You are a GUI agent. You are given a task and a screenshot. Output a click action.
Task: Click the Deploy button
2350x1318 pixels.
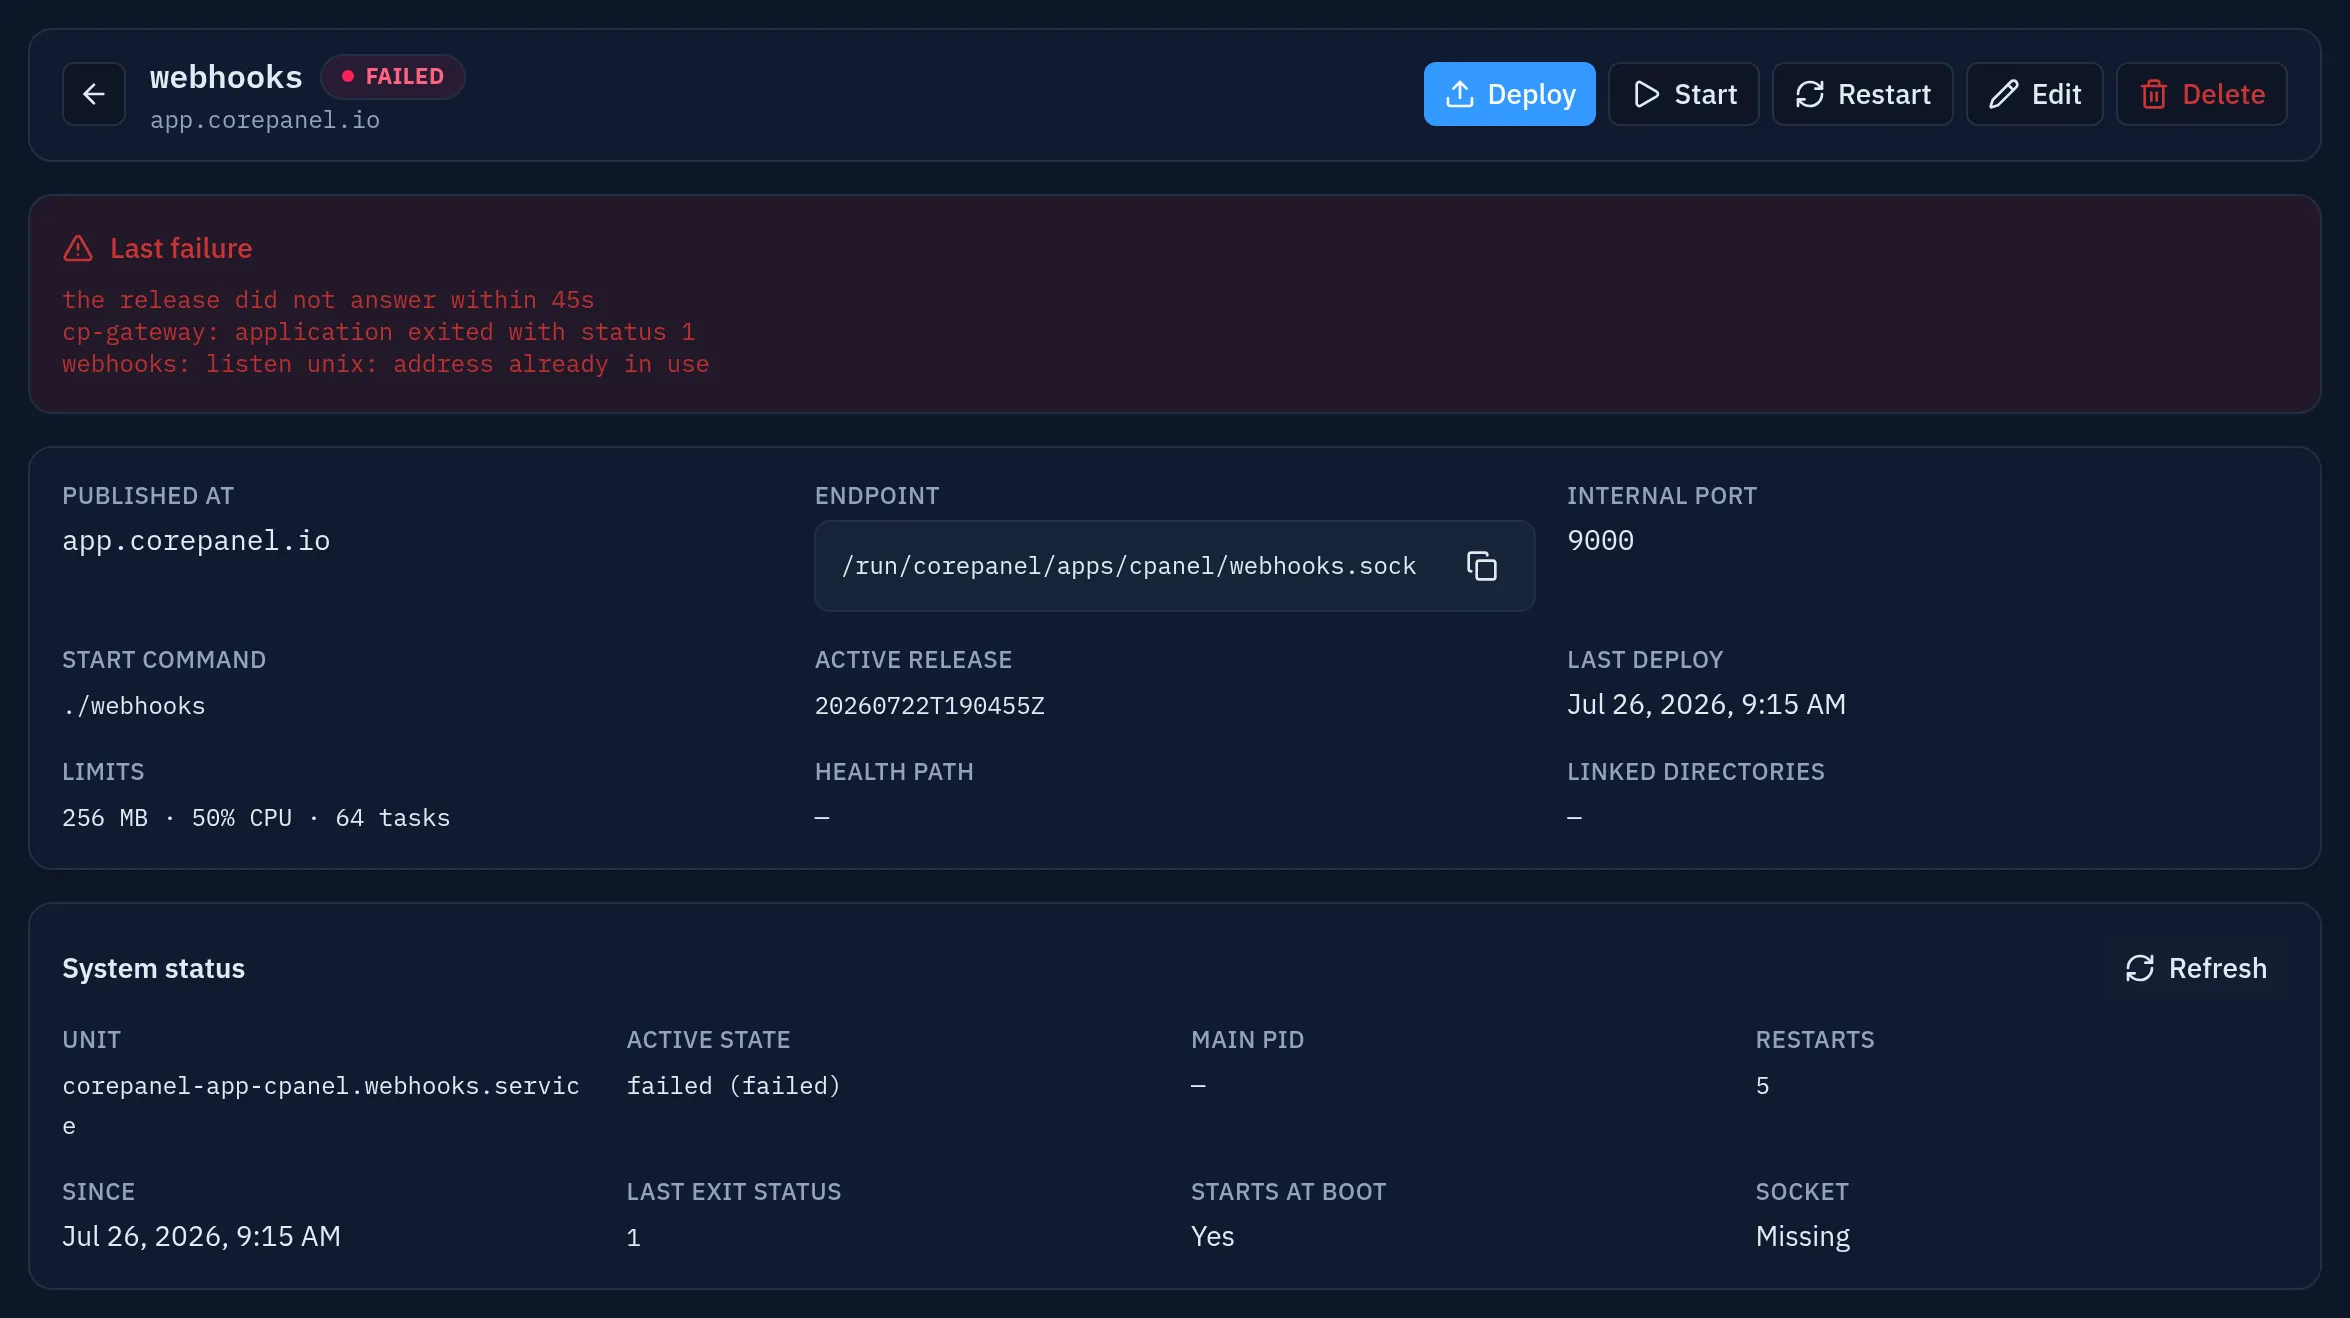point(1509,94)
